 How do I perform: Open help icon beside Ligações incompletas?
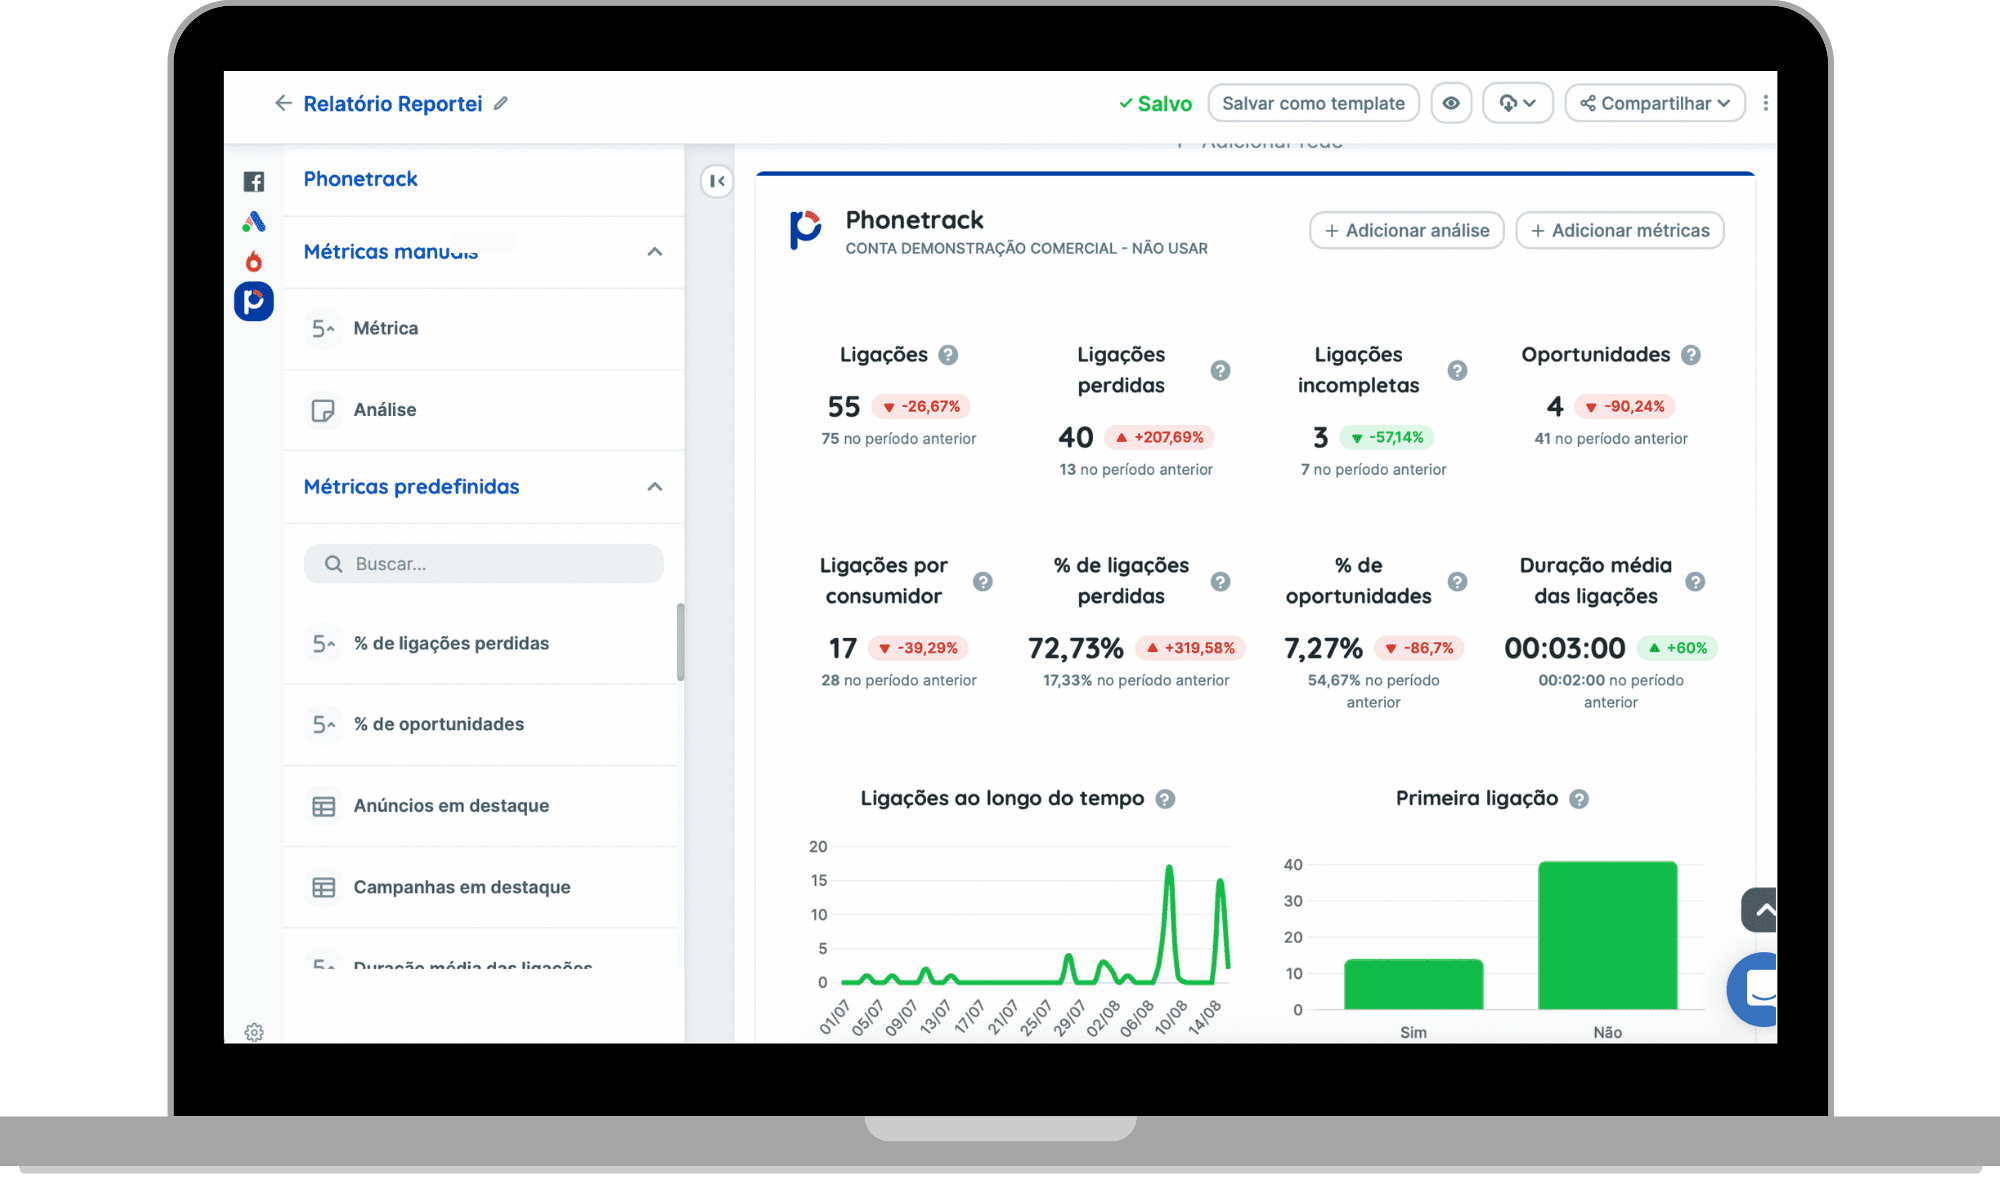[x=1458, y=370]
